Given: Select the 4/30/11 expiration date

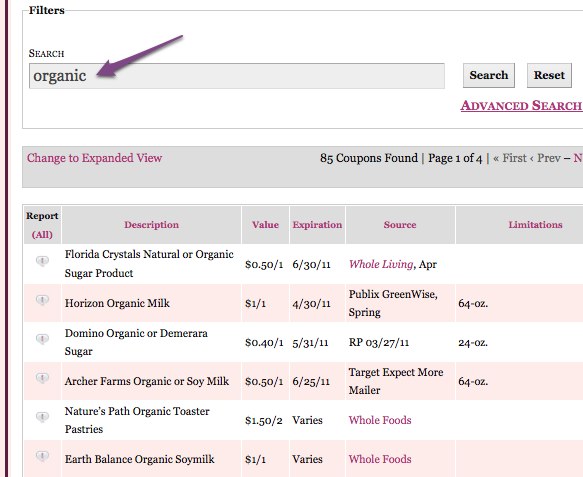Looking at the screenshot, I should click(x=311, y=304).
